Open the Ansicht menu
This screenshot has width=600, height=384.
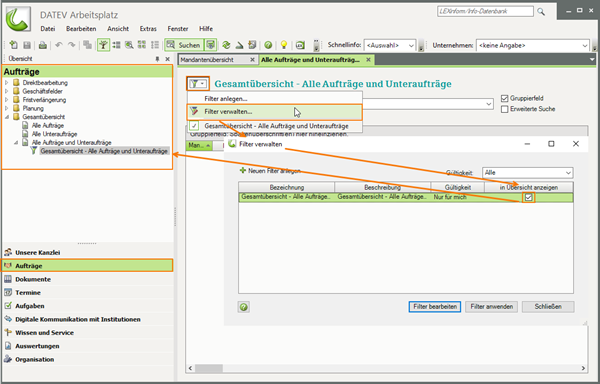tap(118, 29)
